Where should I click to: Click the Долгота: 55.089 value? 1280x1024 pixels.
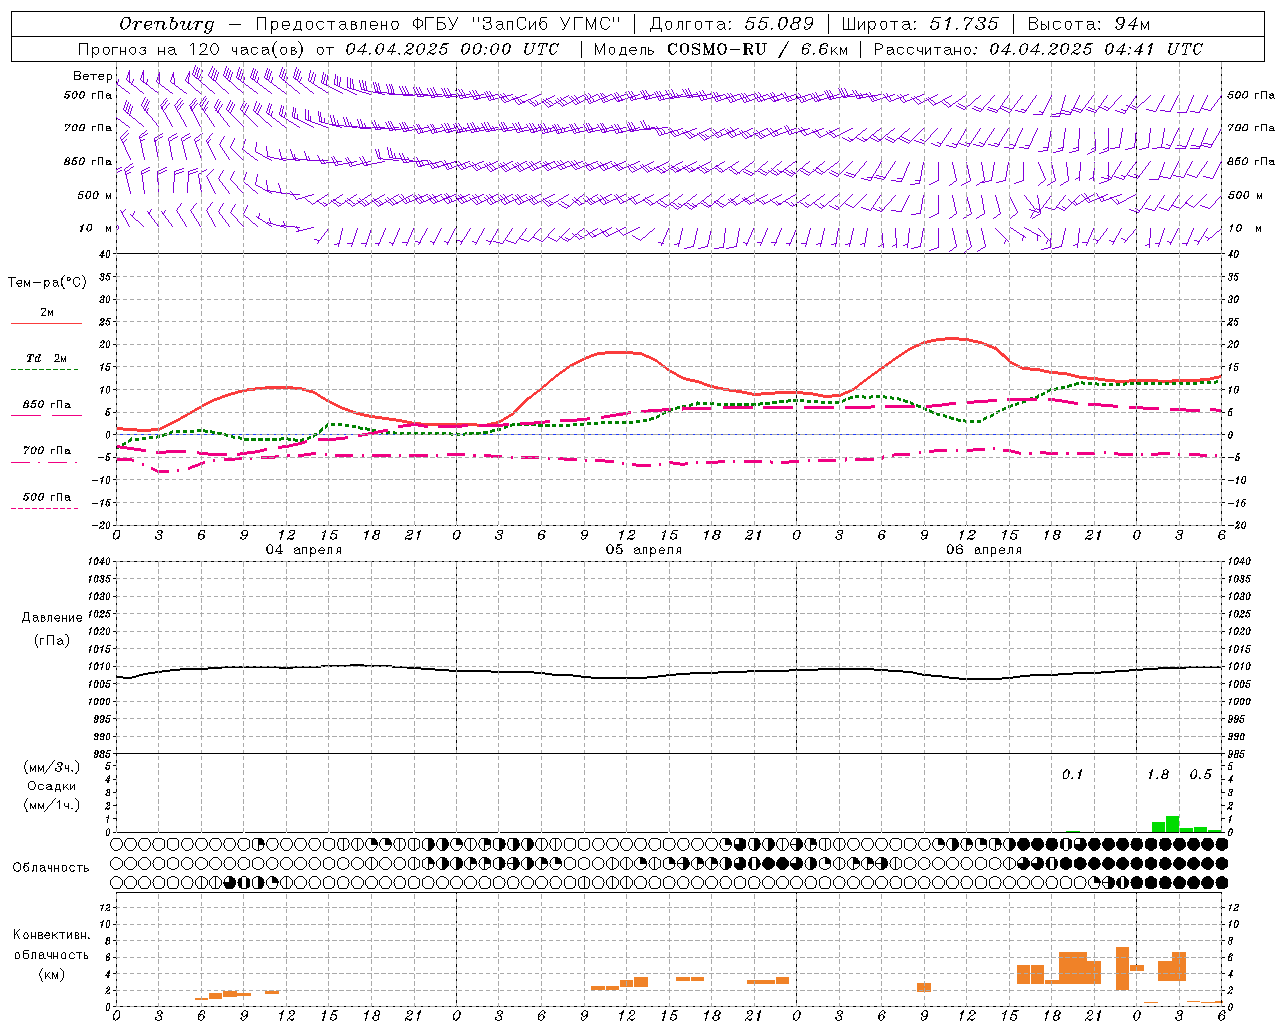732,24
